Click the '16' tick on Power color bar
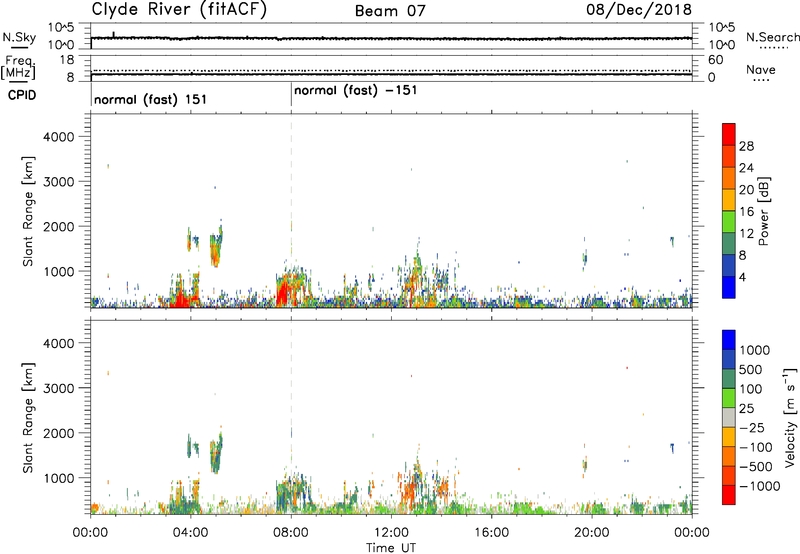 746,212
